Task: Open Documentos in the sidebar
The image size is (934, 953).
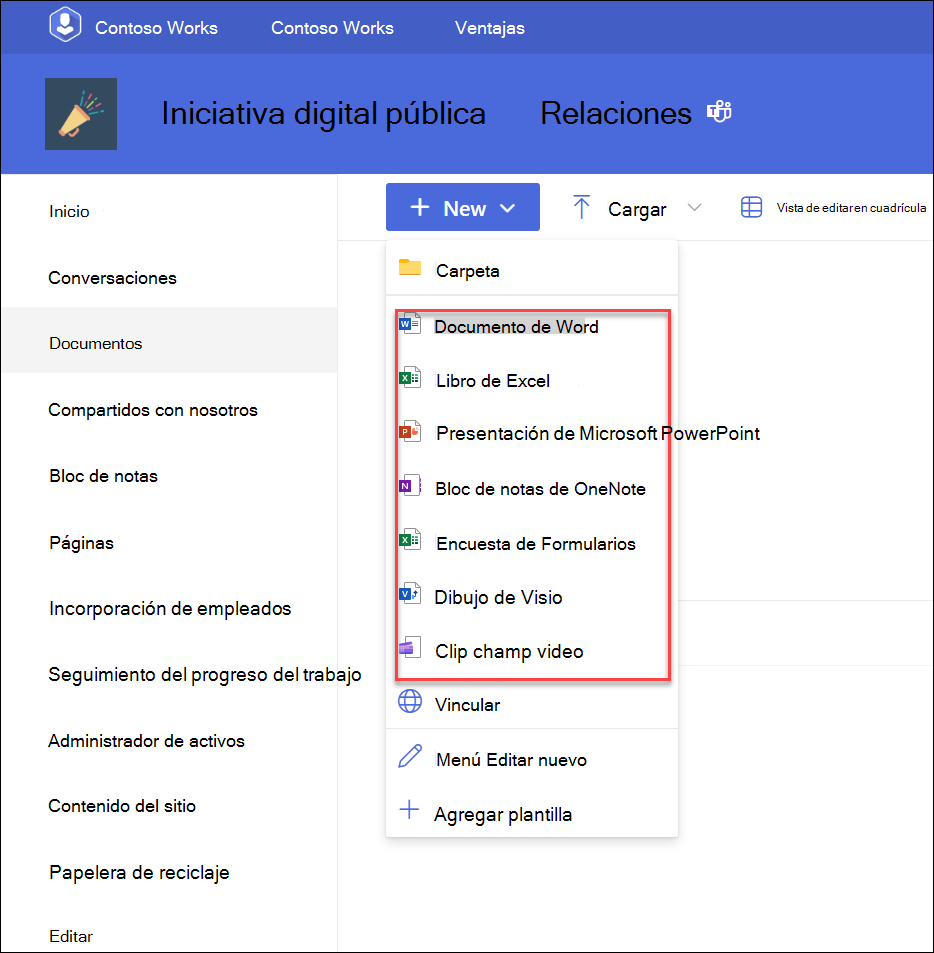Action: point(95,343)
